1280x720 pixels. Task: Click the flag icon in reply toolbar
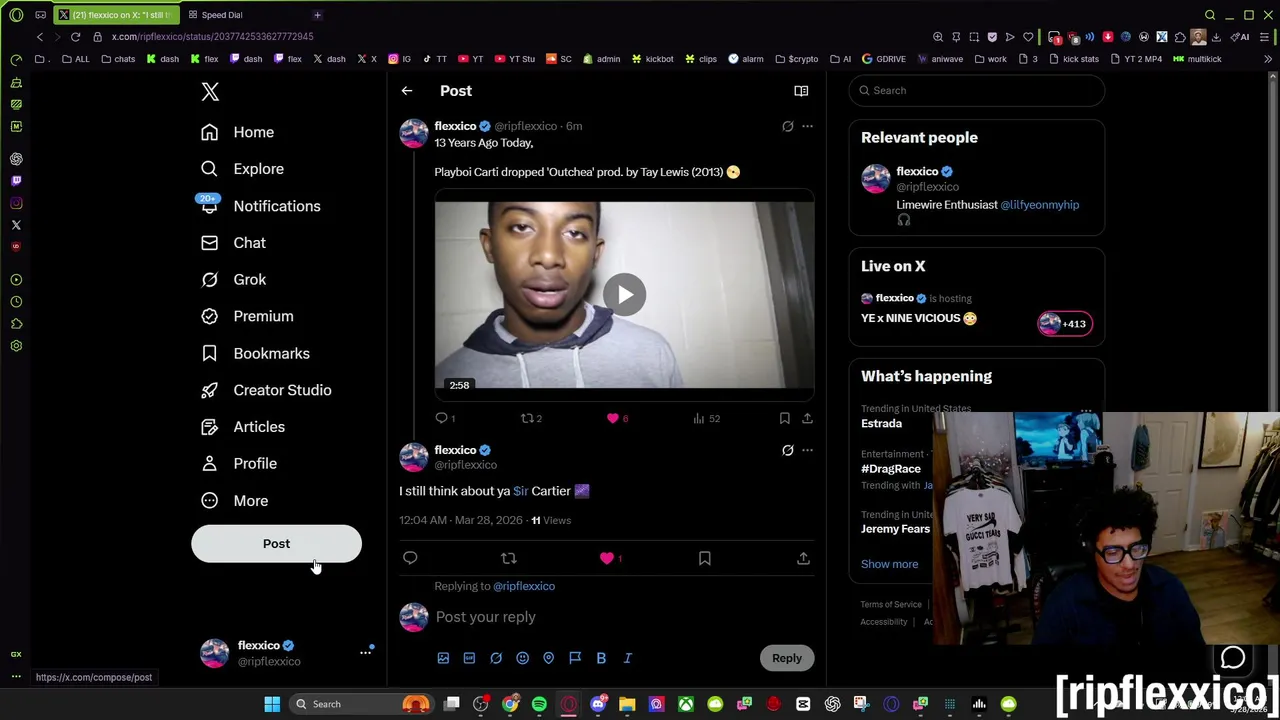tap(575, 658)
